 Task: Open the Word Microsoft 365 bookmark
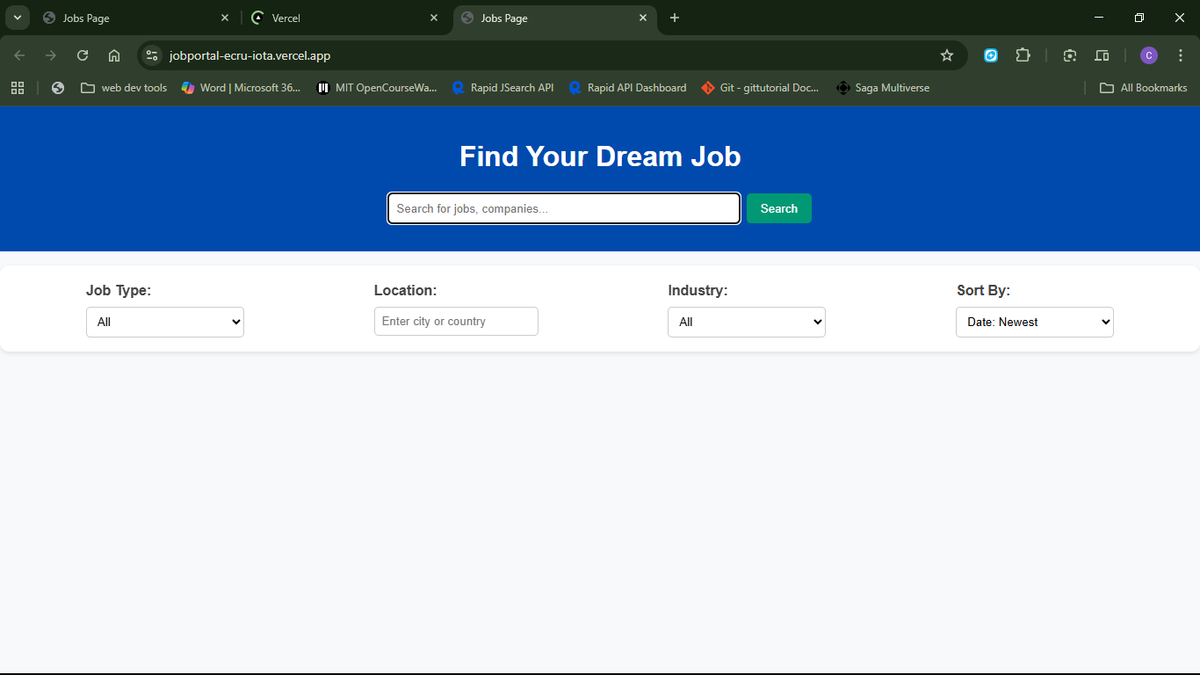click(241, 88)
